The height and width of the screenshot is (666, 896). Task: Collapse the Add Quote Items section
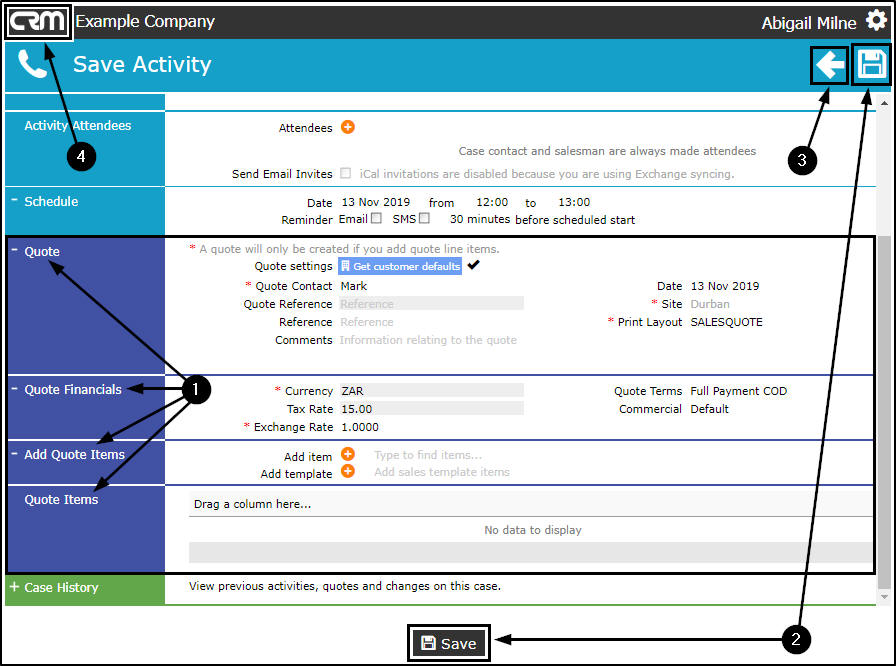(x=14, y=454)
